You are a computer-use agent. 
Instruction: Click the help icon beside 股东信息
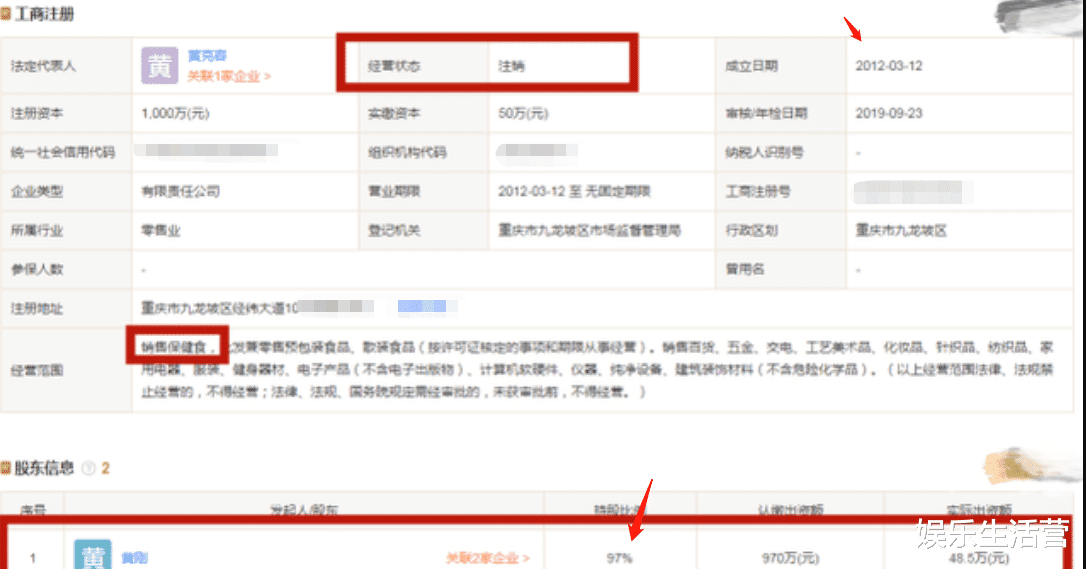coord(89,468)
